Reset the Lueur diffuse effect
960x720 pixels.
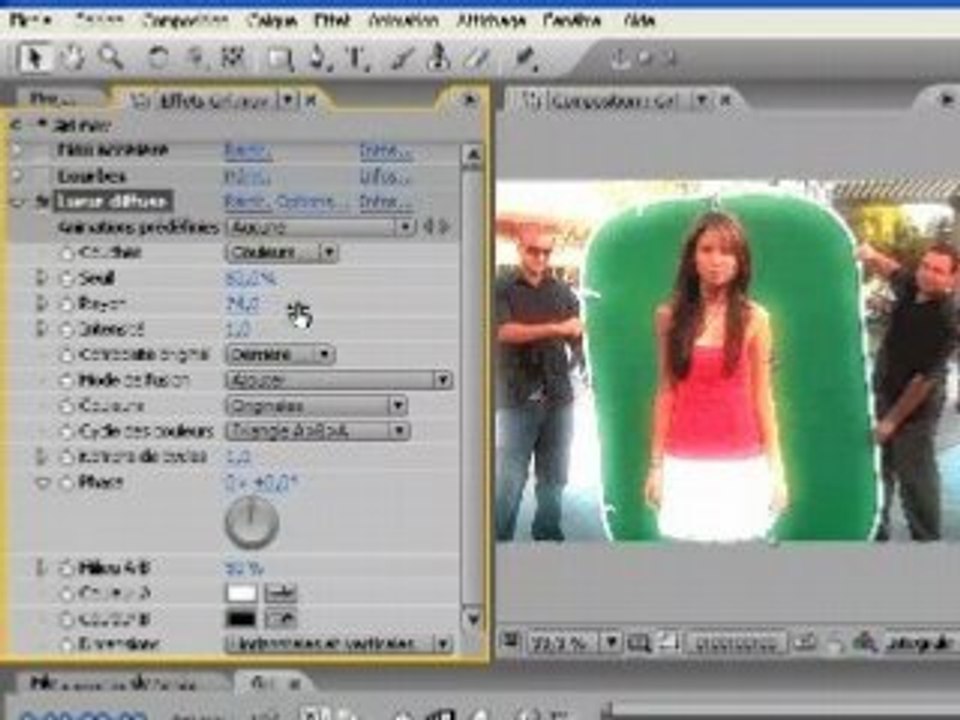249,201
